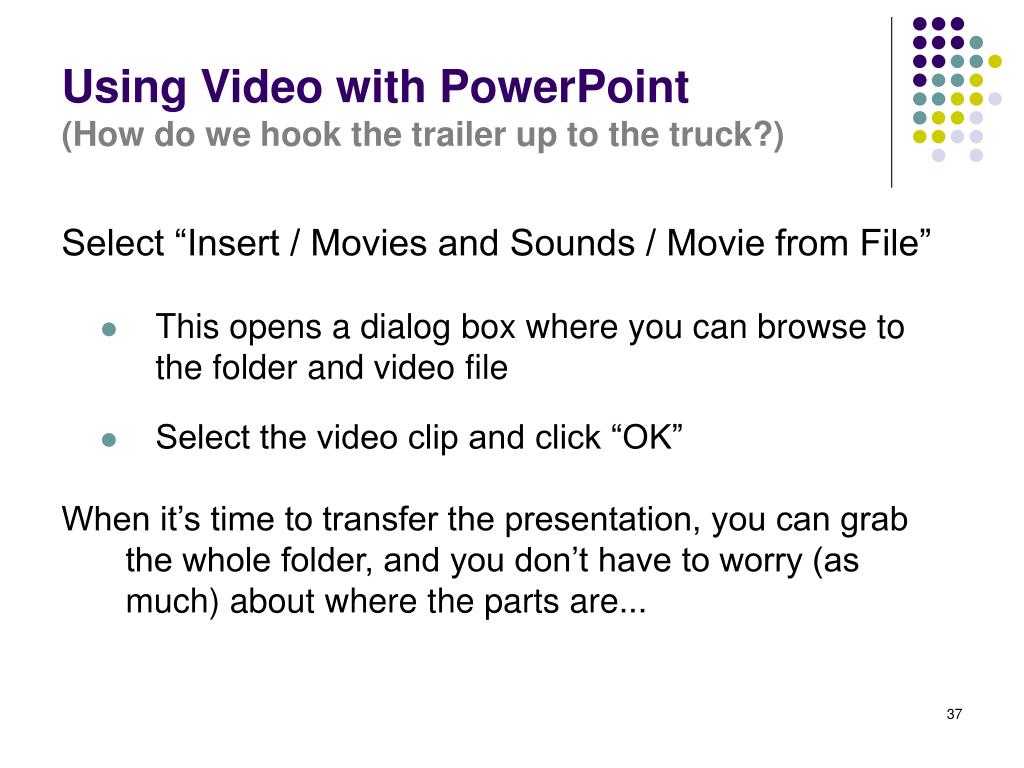The width and height of the screenshot is (1024, 768).
Task: Click the teal dot in the top dot row's right end
Action: click(976, 43)
